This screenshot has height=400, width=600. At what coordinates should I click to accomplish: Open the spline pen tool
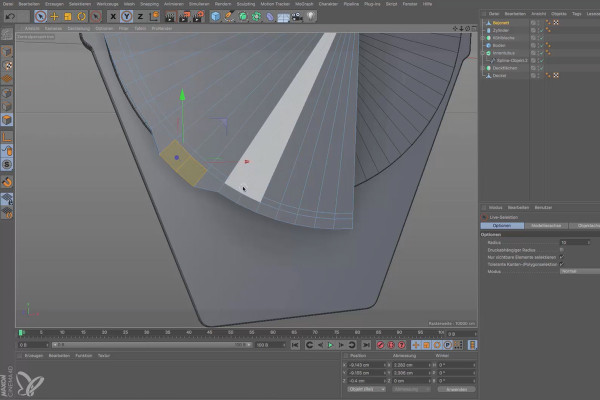[x=229, y=16]
